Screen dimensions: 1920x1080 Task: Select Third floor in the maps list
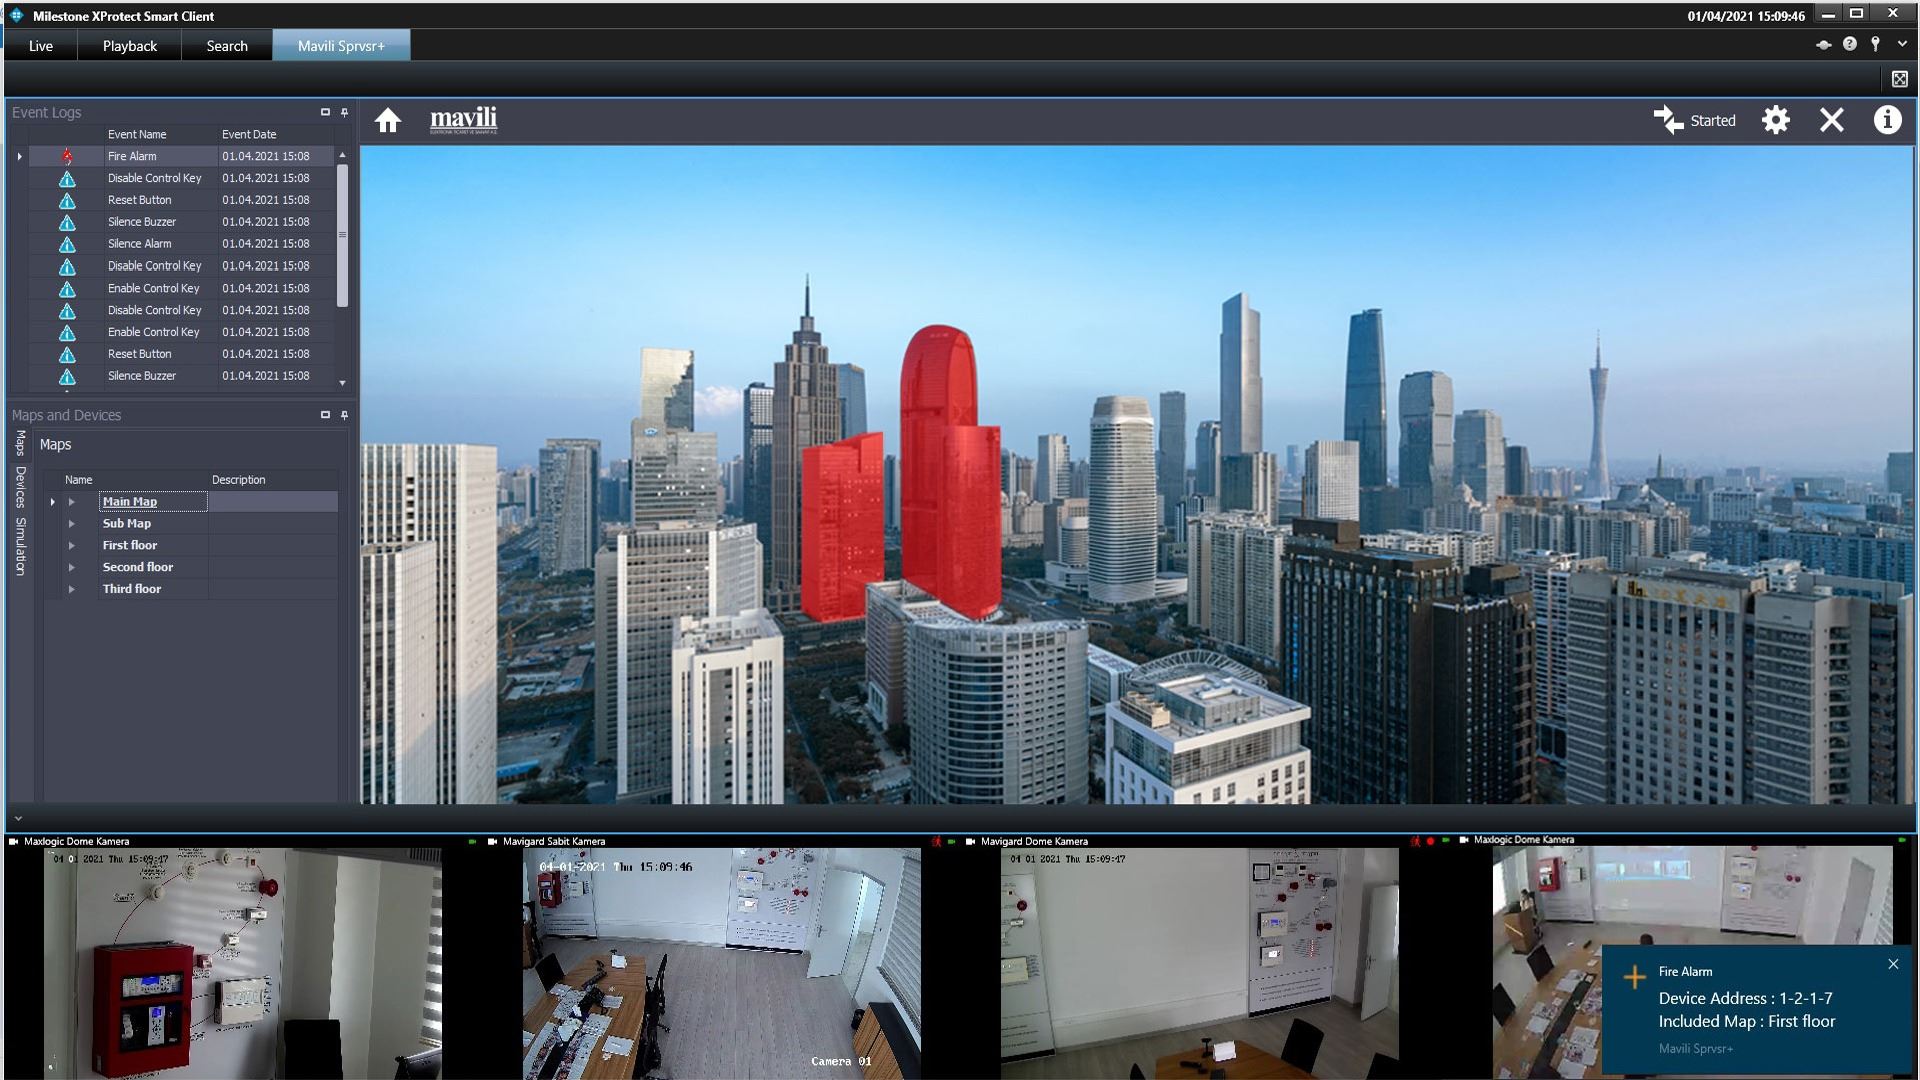click(132, 589)
